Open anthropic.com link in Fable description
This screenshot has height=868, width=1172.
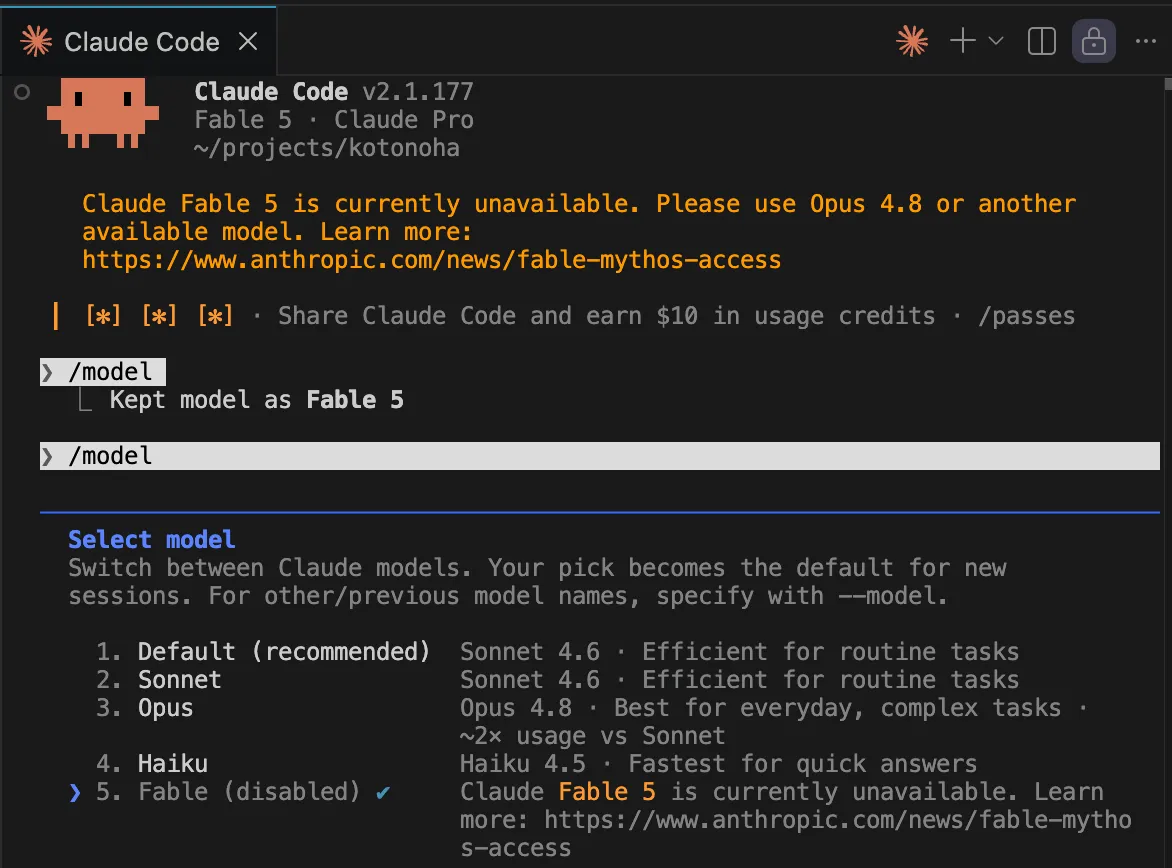click(795, 834)
